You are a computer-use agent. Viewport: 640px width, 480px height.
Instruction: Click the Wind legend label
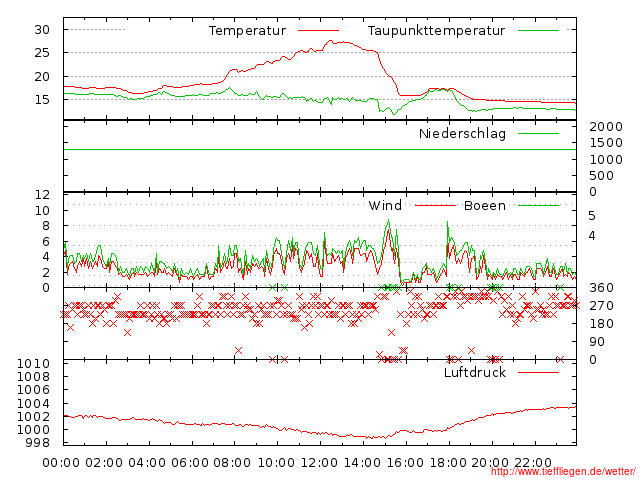(x=385, y=205)
